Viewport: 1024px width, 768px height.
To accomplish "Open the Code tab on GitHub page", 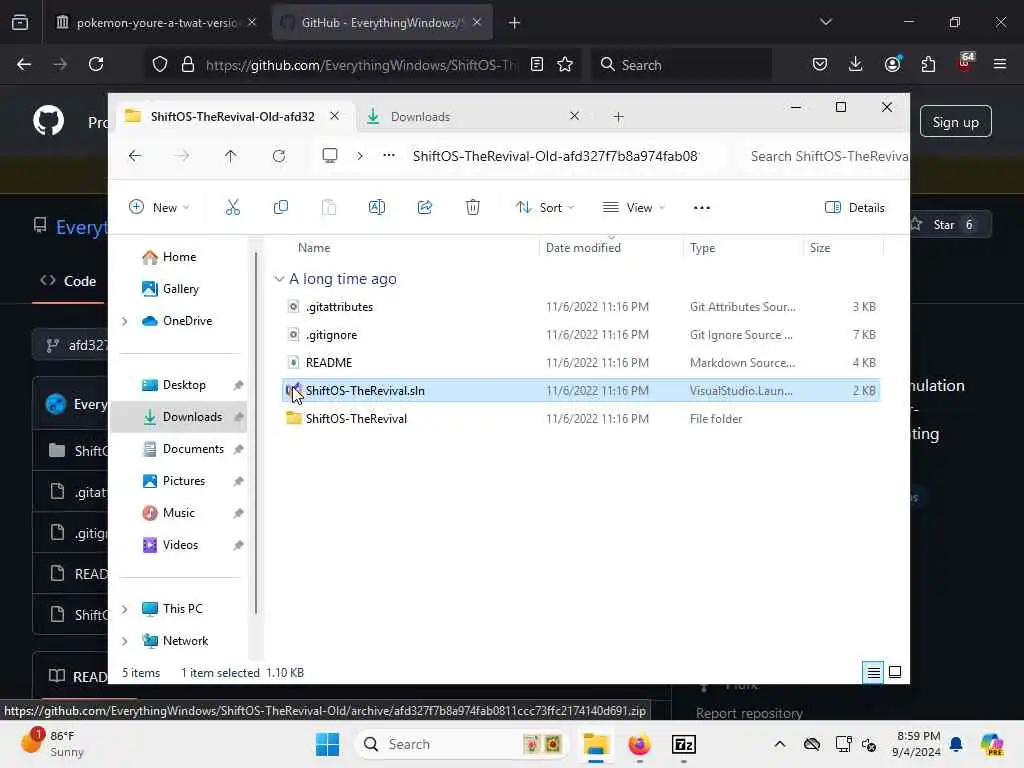I will pyautogui.click(x=69, y=281).
